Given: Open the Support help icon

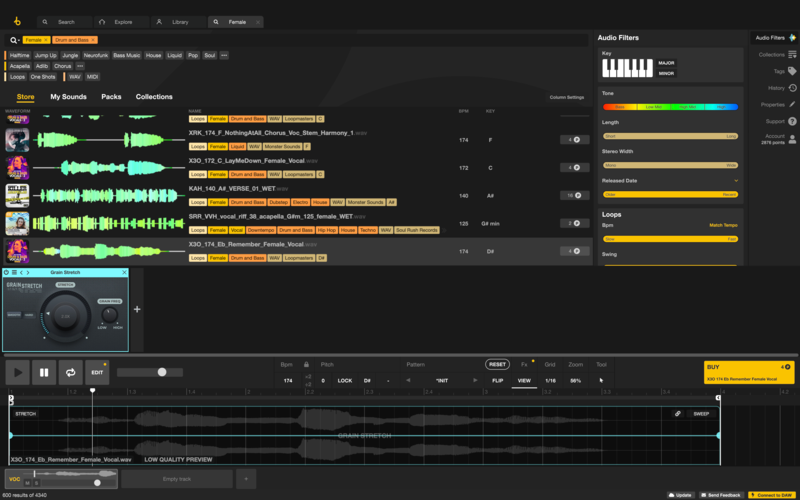Looking at the screenshot, I should (x=792, y=121).
